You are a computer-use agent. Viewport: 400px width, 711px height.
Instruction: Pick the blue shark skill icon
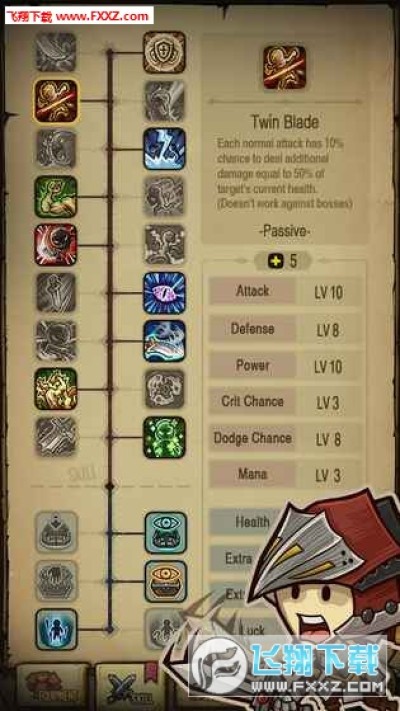point(165,341)
